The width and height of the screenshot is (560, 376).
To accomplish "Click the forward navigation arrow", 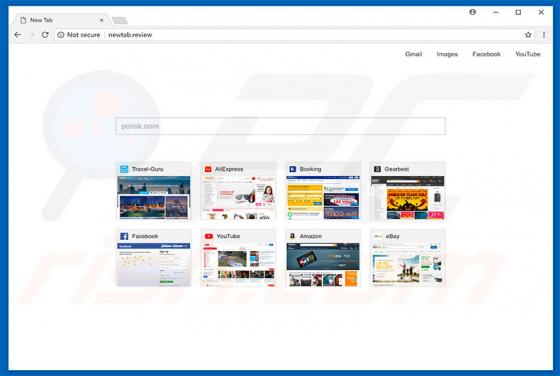I will [x=31, y=35].
